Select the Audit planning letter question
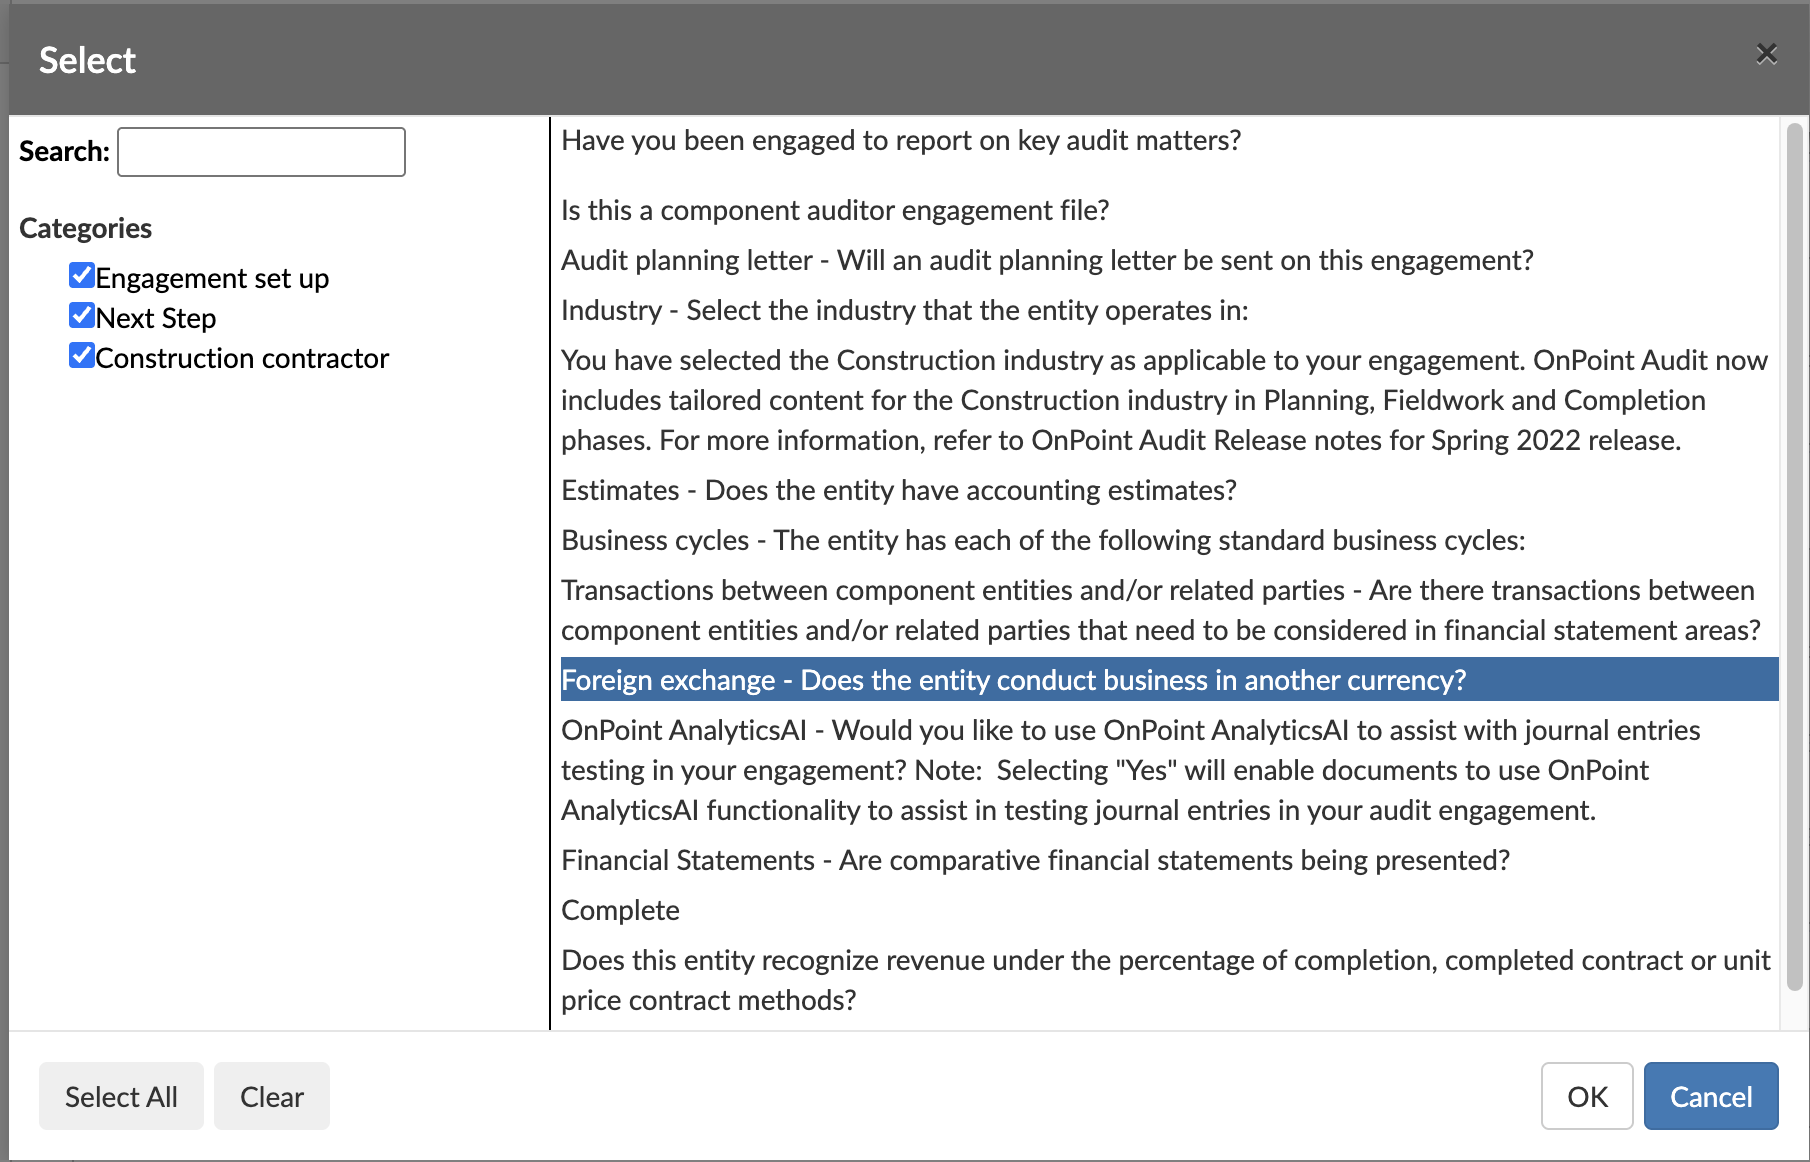Image resolution: width=1810 pixels, height=1162 pixels. [1169, 261]
